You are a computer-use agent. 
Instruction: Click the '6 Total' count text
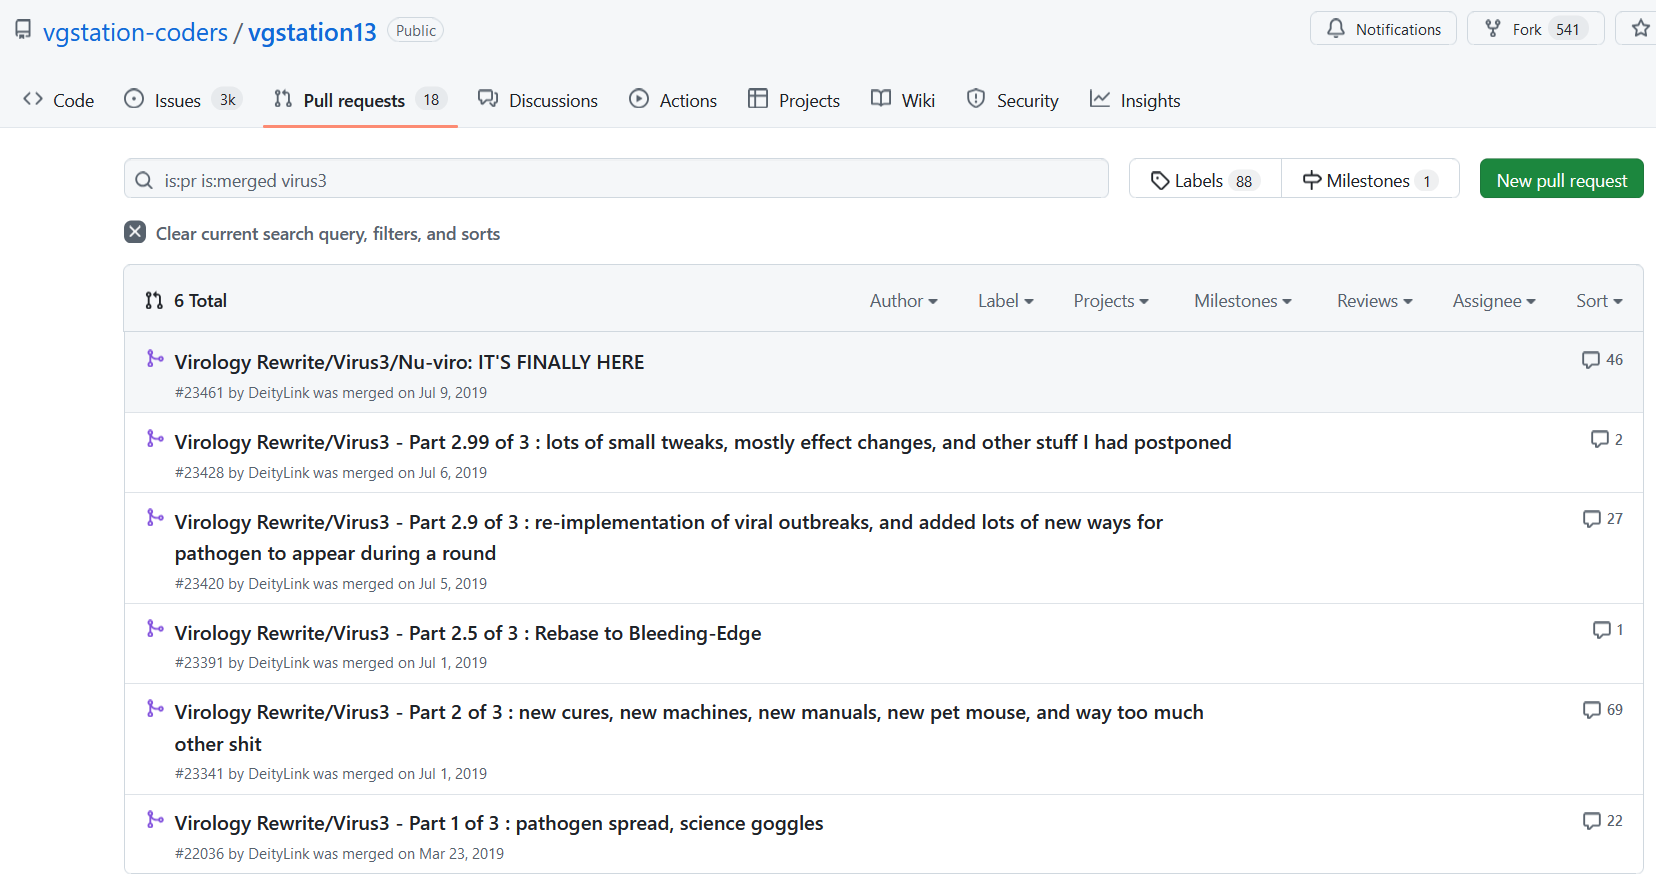click(x=200, y=301)
